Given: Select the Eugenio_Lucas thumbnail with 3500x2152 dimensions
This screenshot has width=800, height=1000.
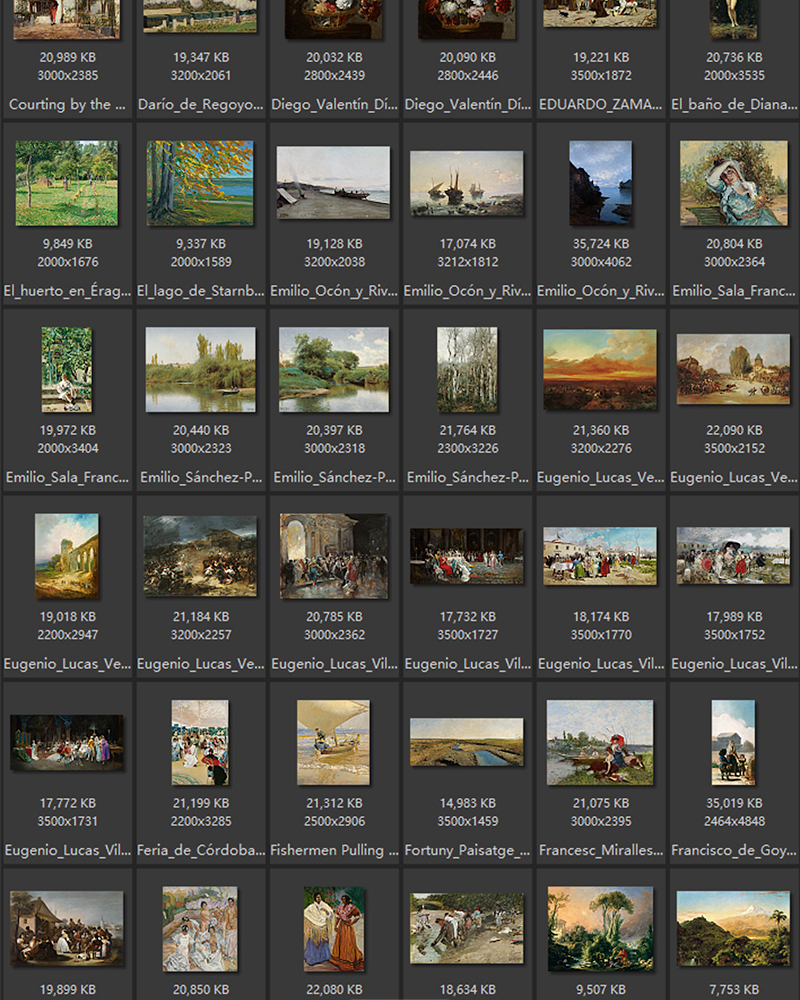Looking at the screenshot, I should coord(733,369).
